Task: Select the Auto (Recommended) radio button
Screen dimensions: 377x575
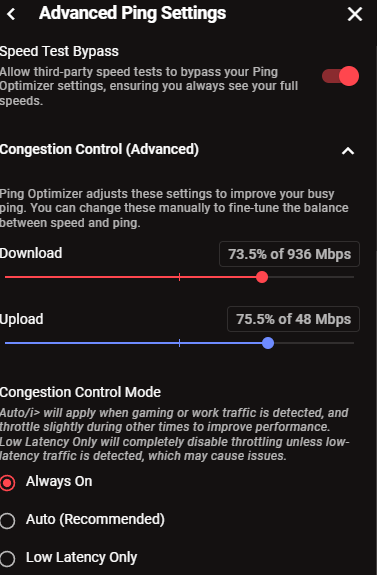Action: tap(7, 520)
